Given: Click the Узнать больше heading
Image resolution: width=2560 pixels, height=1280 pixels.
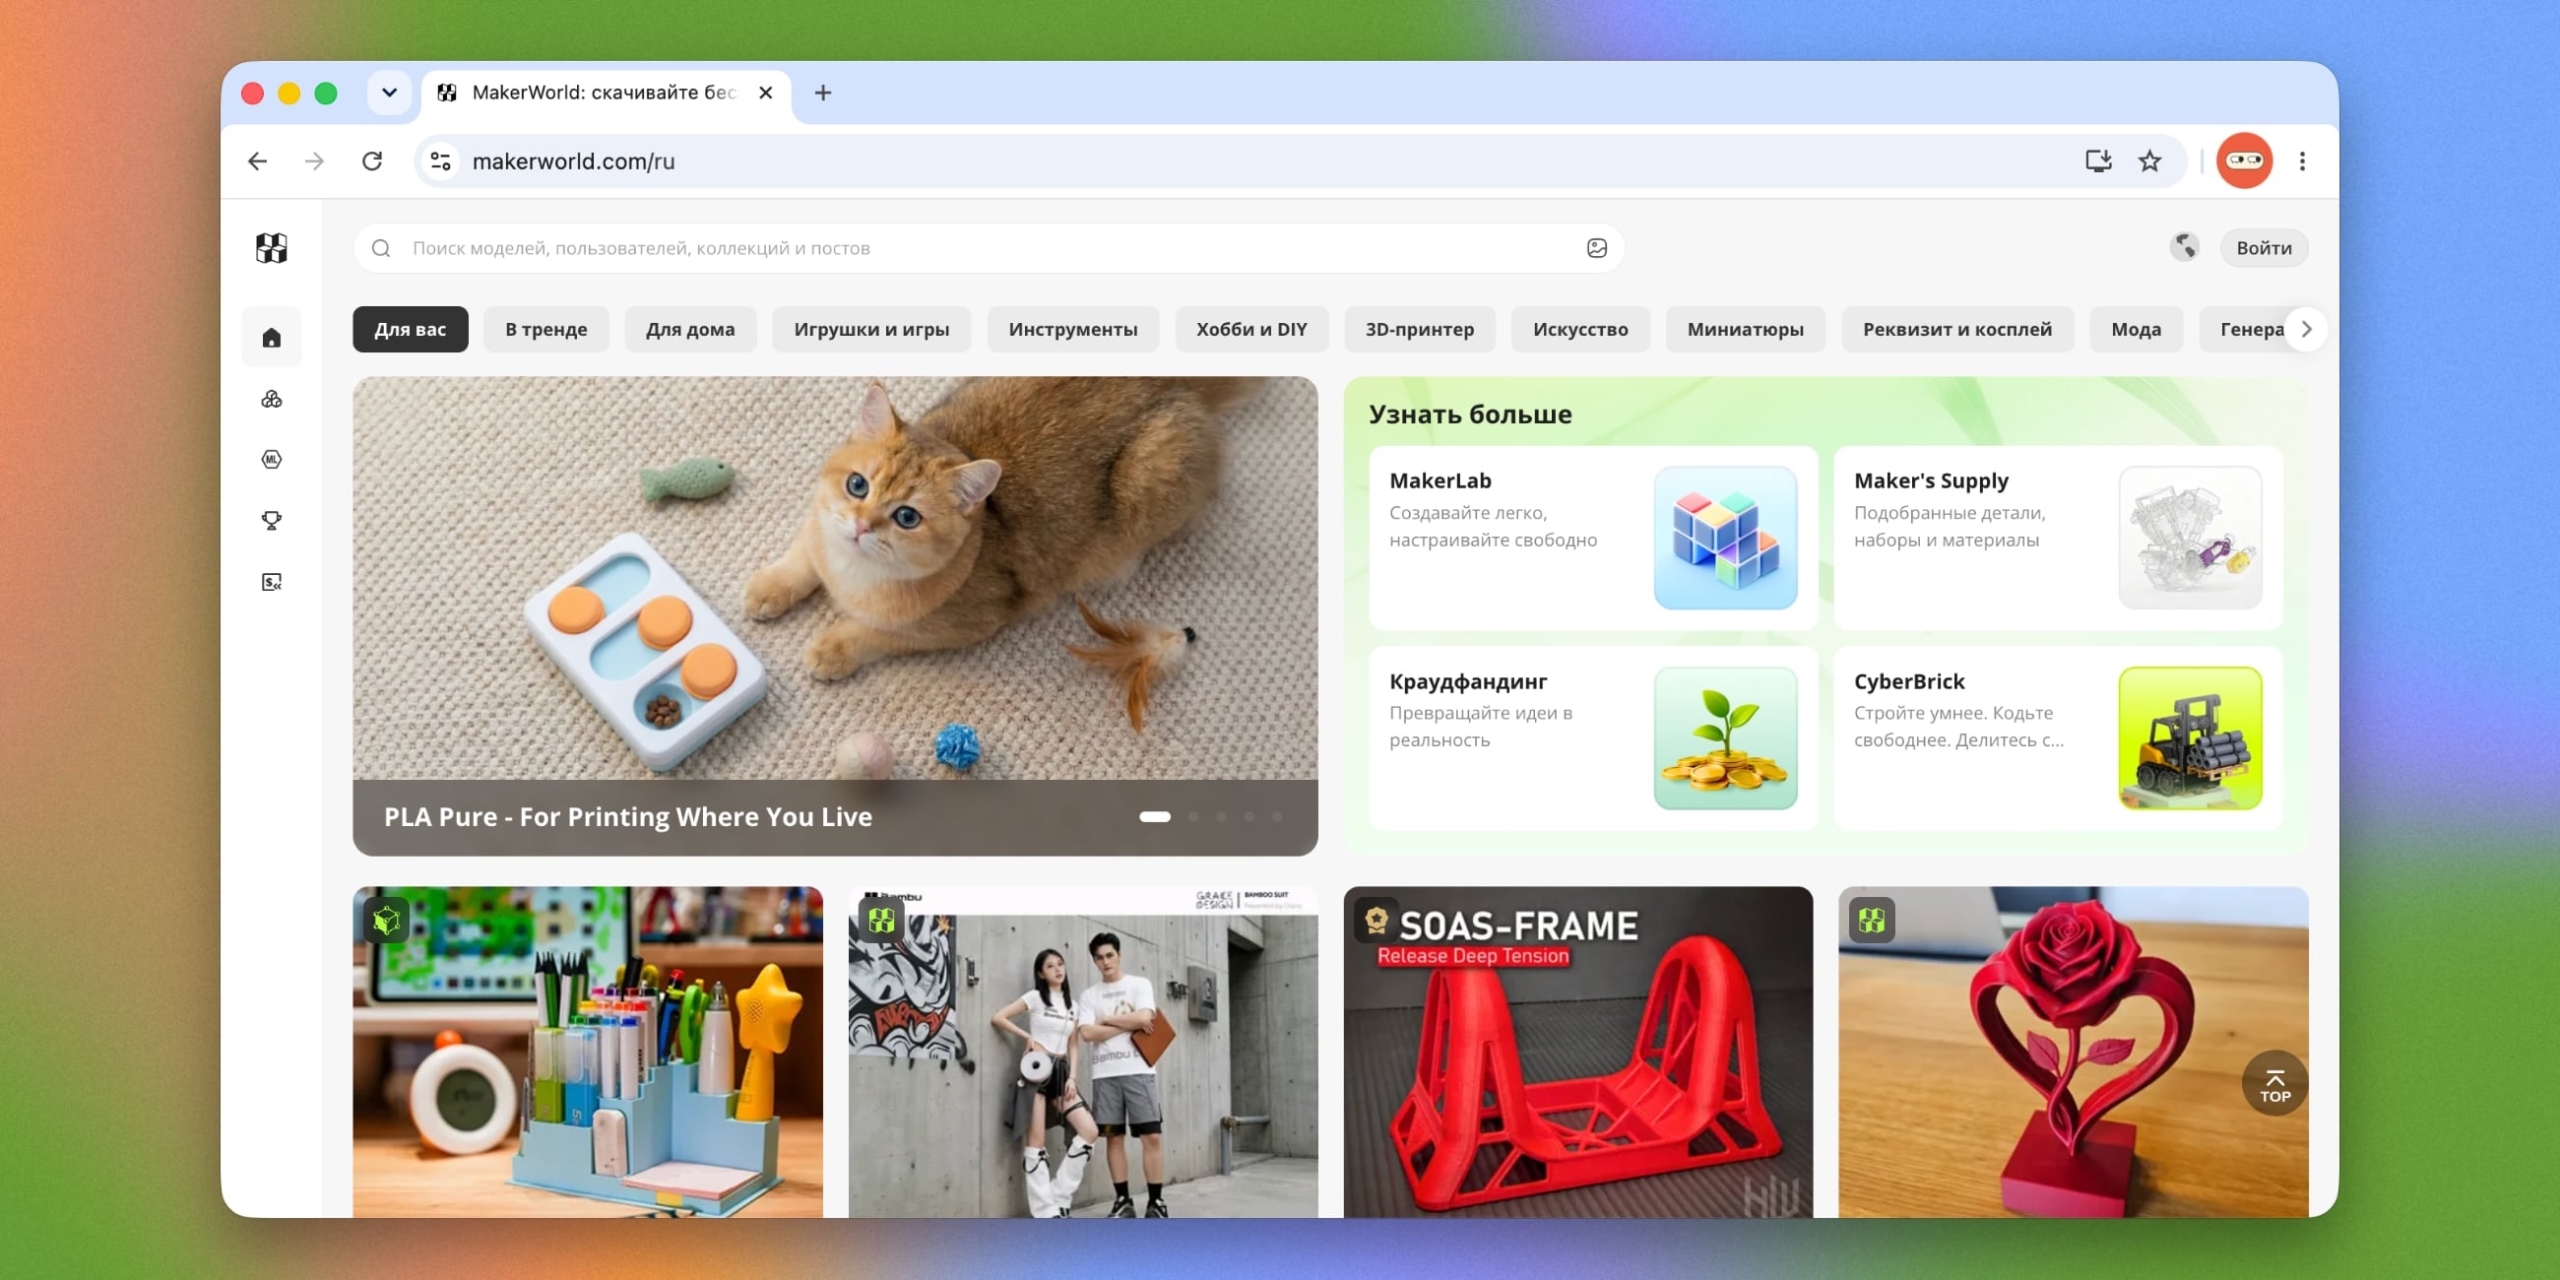Looking at the screenshot, I should [1470, 414].
